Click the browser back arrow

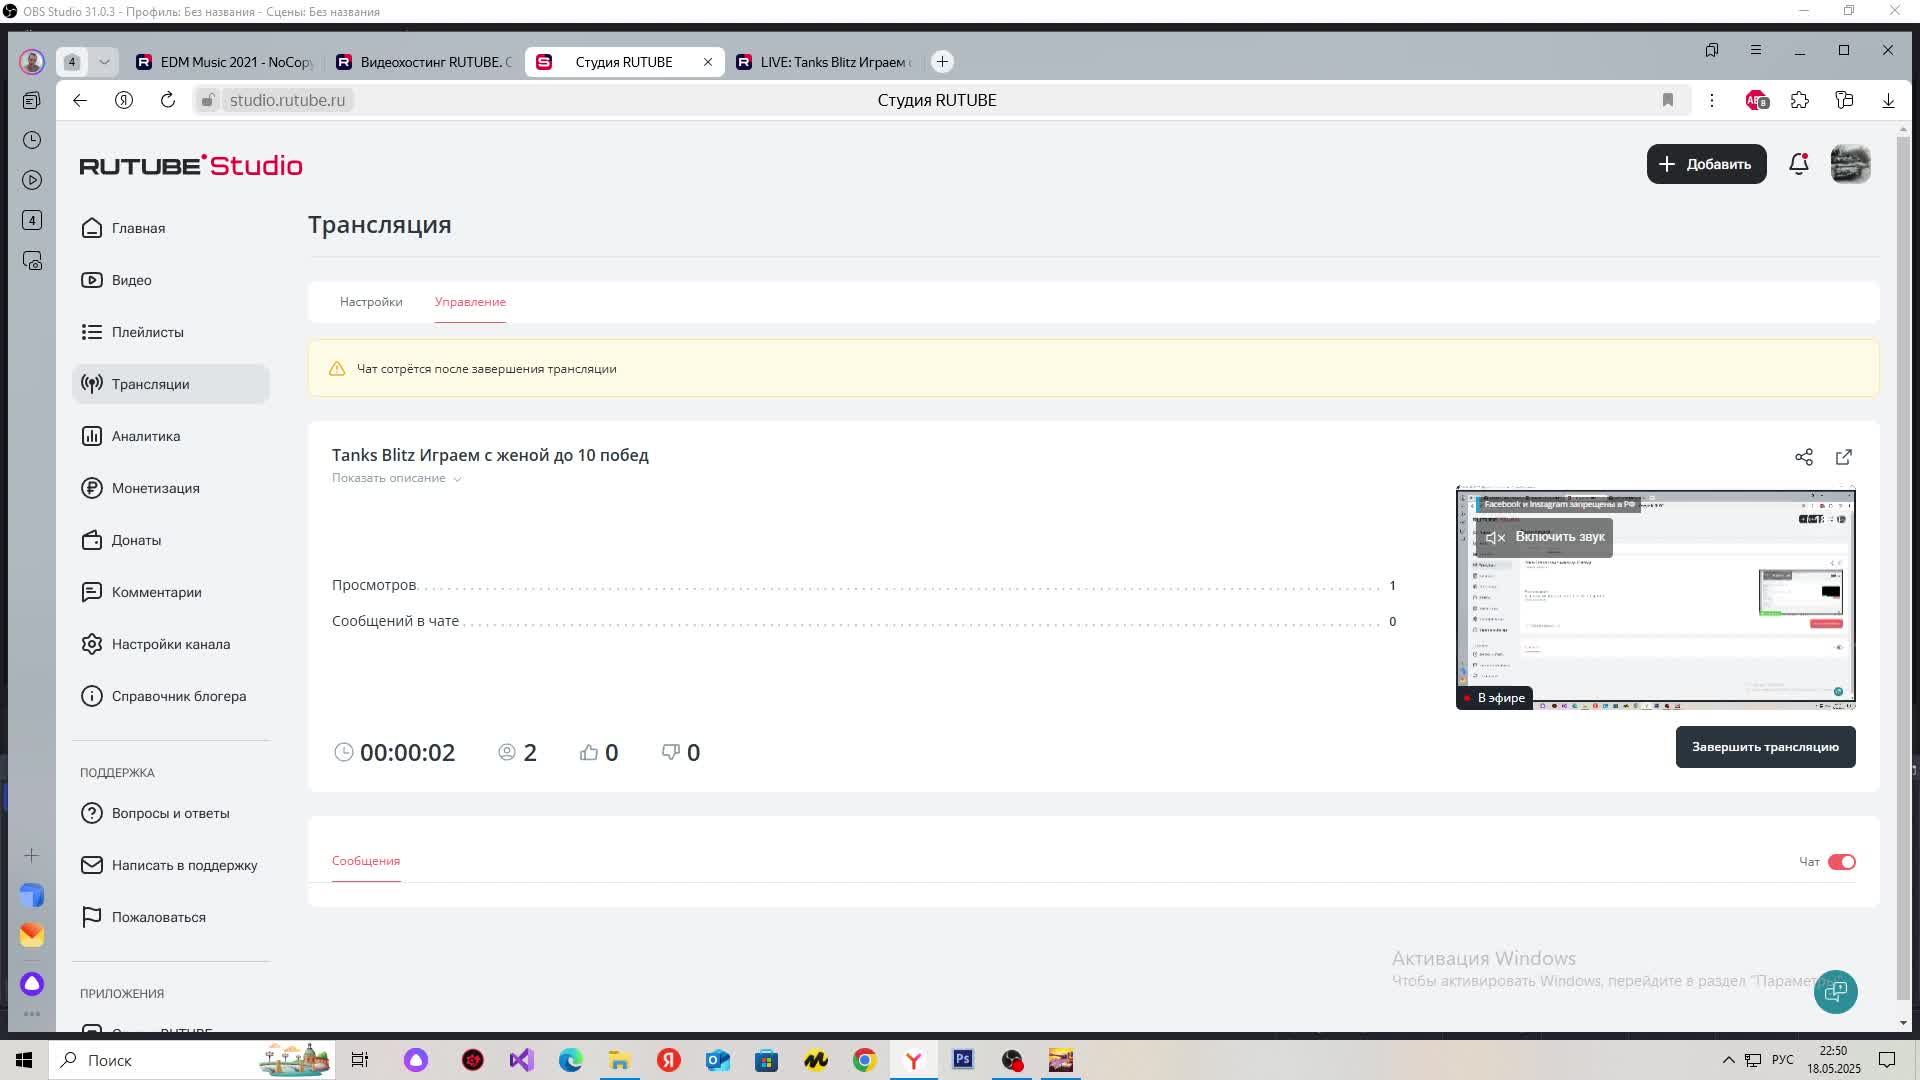[x=80, y=100]
